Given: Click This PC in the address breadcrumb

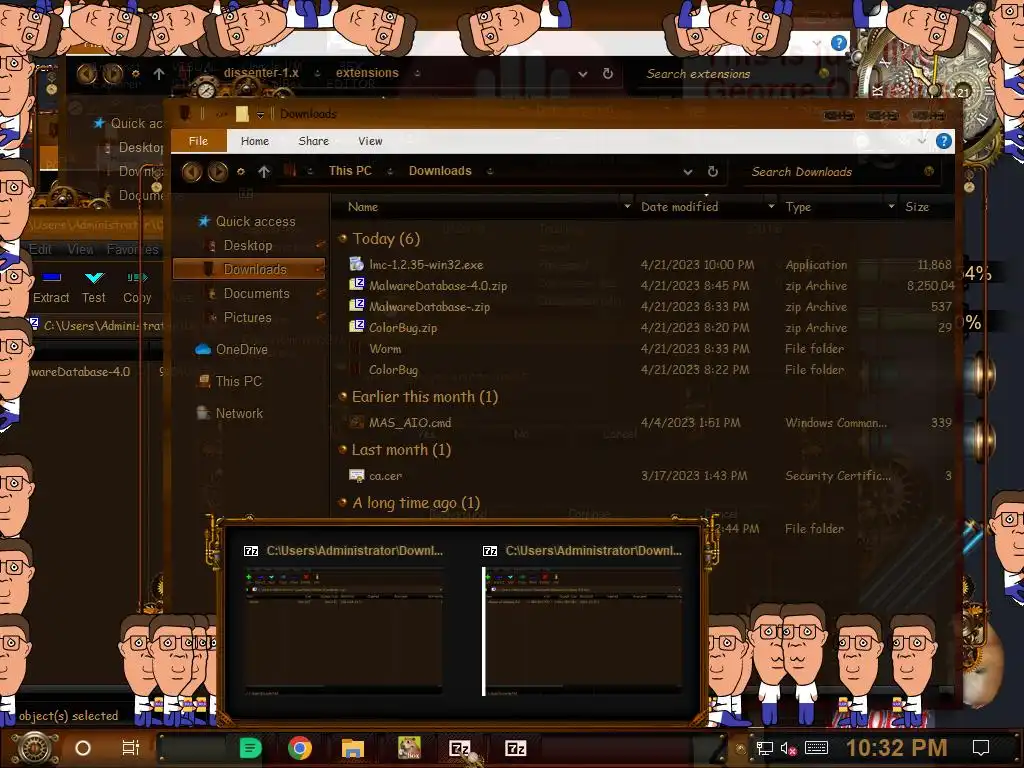Looking at the screenshot, I should 350,171.
